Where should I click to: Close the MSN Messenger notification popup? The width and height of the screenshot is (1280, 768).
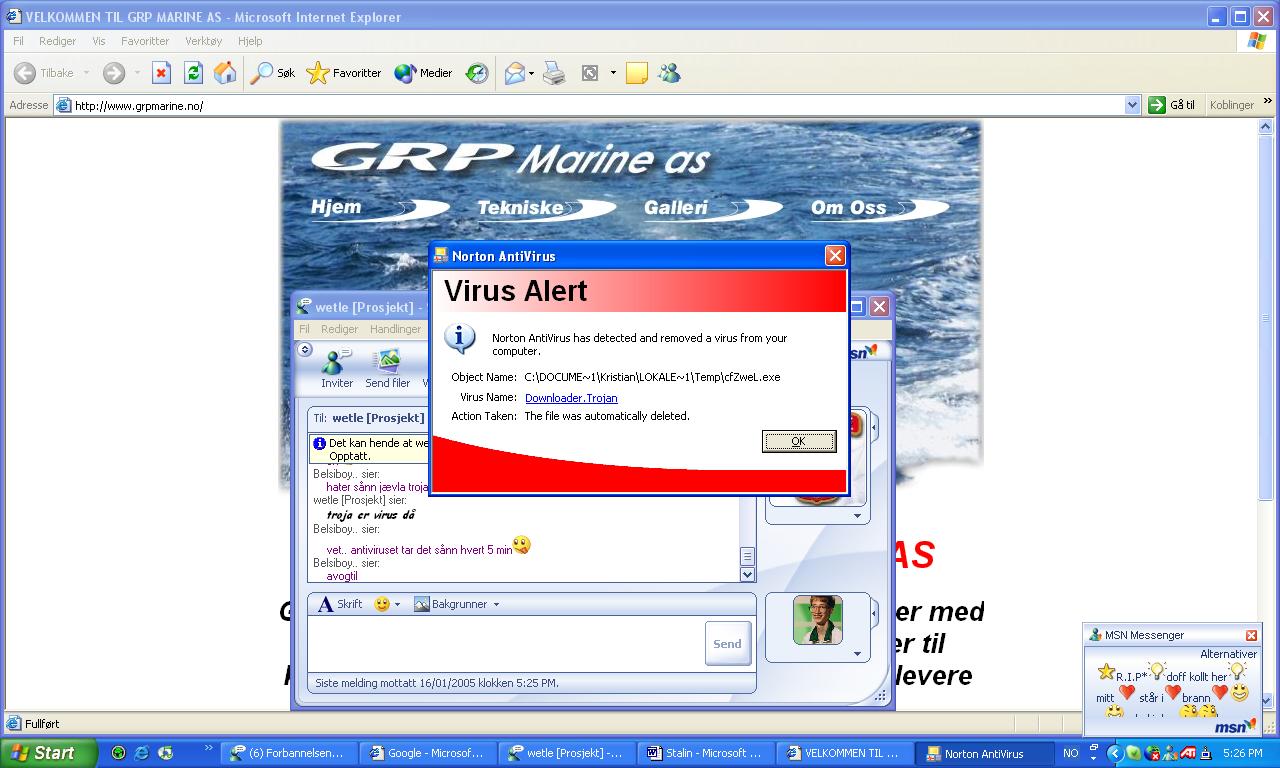[x=1251, y=635]
